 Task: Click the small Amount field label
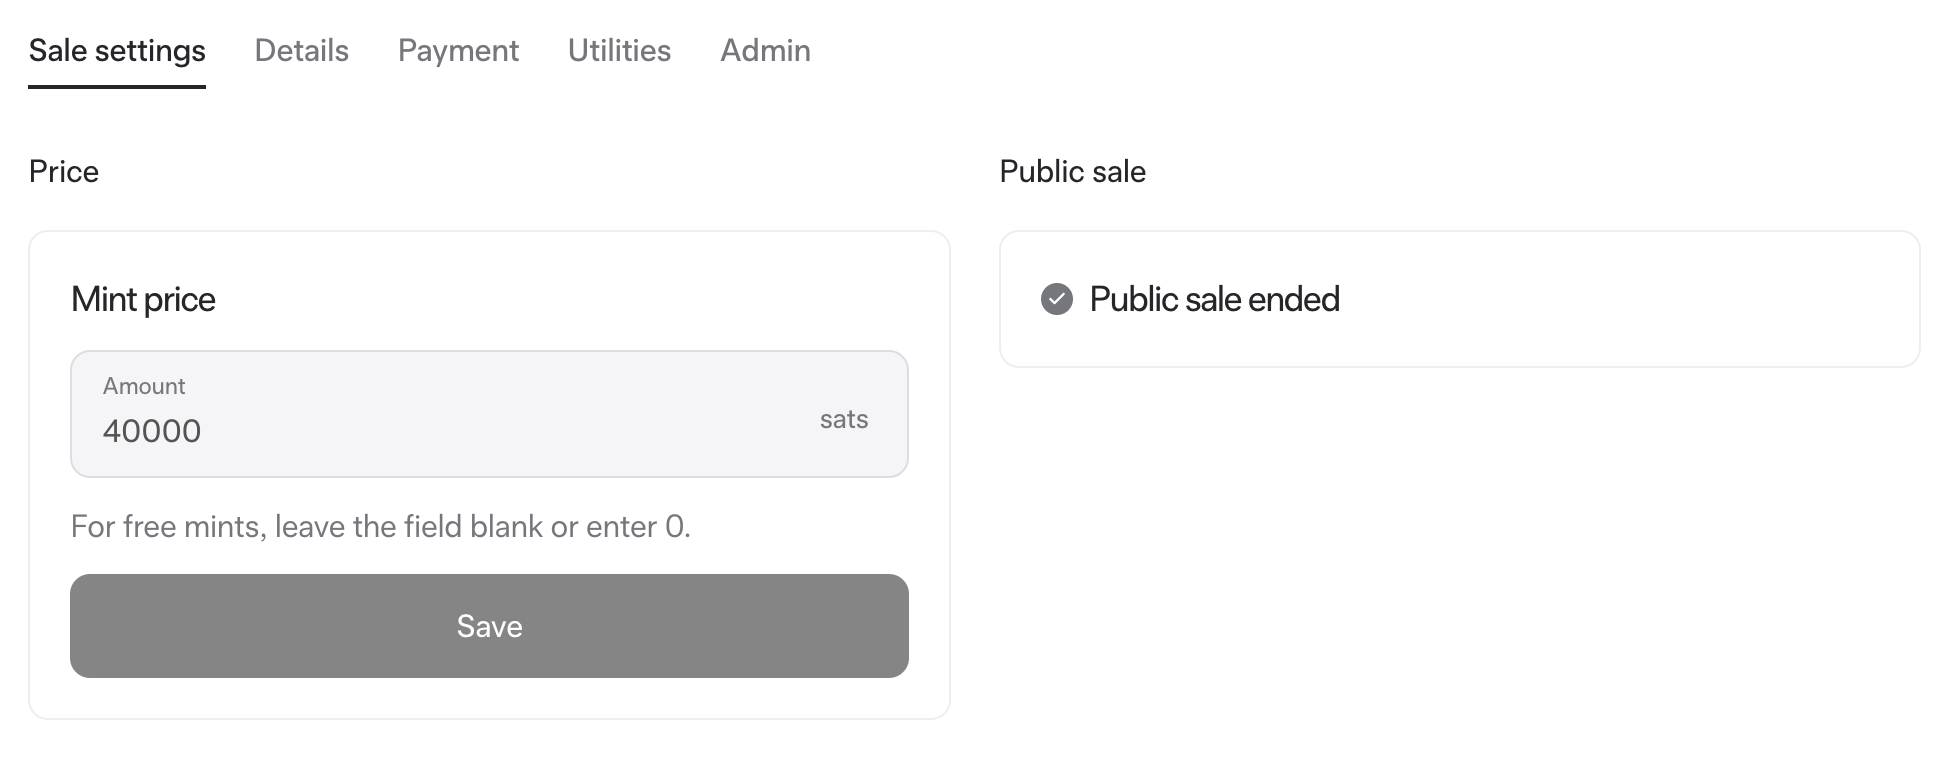click(144, 386)
